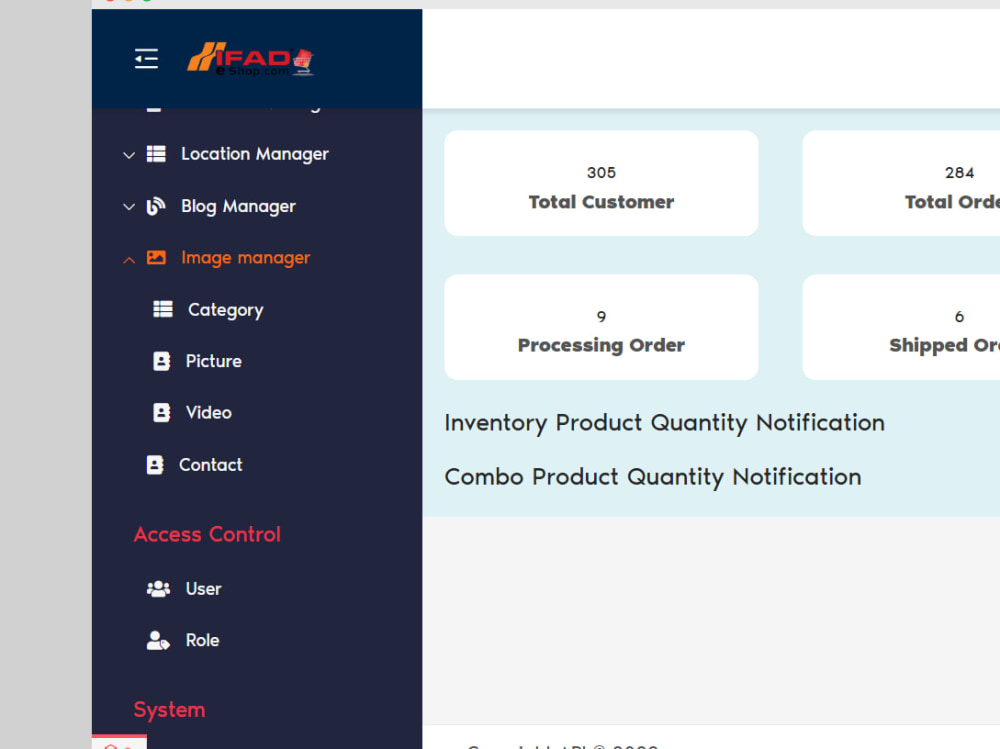Open Category under Image manager

(225, 310)
